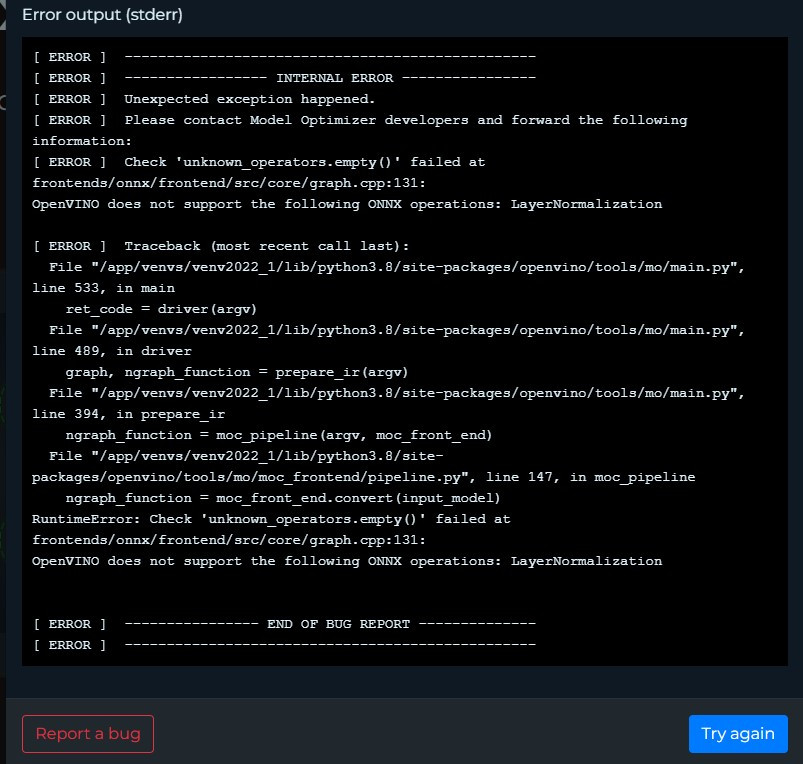Click the 'END OF BUG REPORT' line

tap(338, 624)
